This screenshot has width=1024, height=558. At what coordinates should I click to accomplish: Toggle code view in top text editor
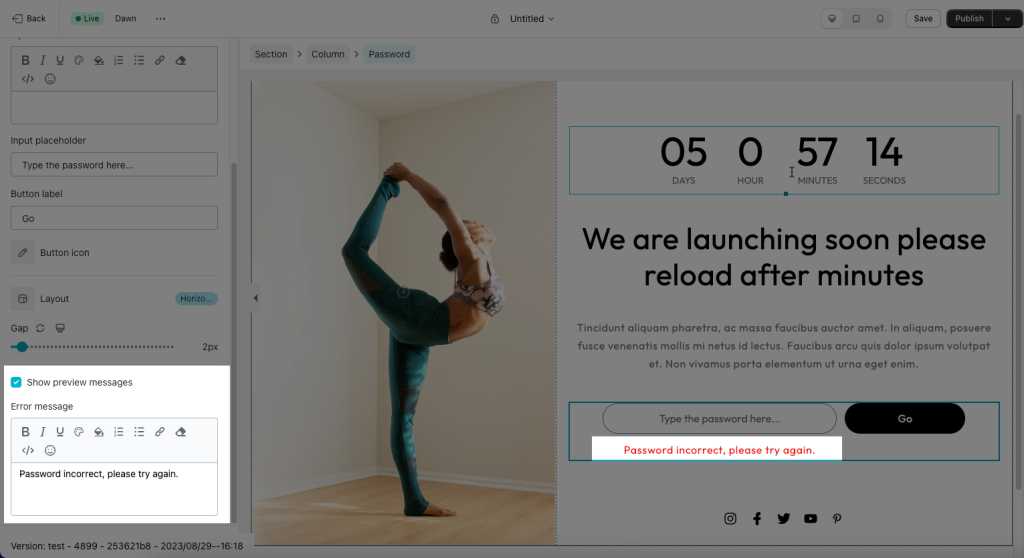pos(27,79)
